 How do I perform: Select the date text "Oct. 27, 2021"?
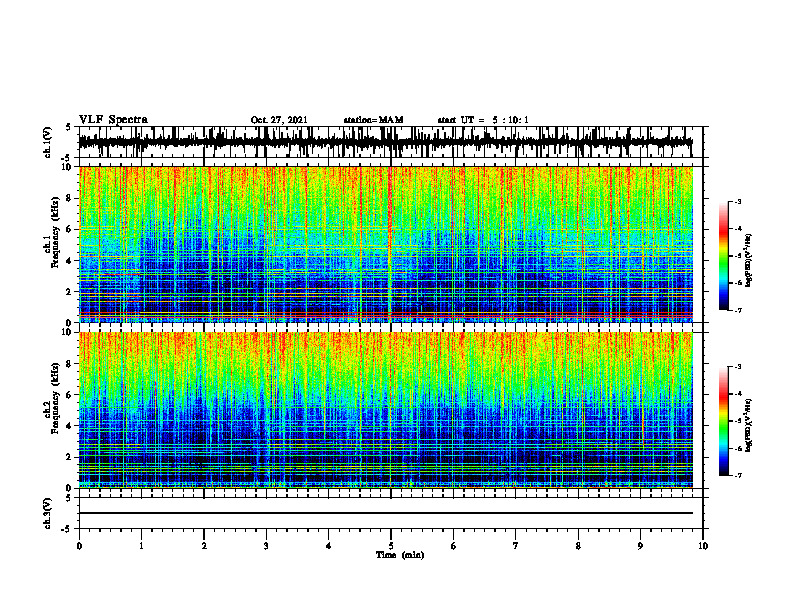279,120
